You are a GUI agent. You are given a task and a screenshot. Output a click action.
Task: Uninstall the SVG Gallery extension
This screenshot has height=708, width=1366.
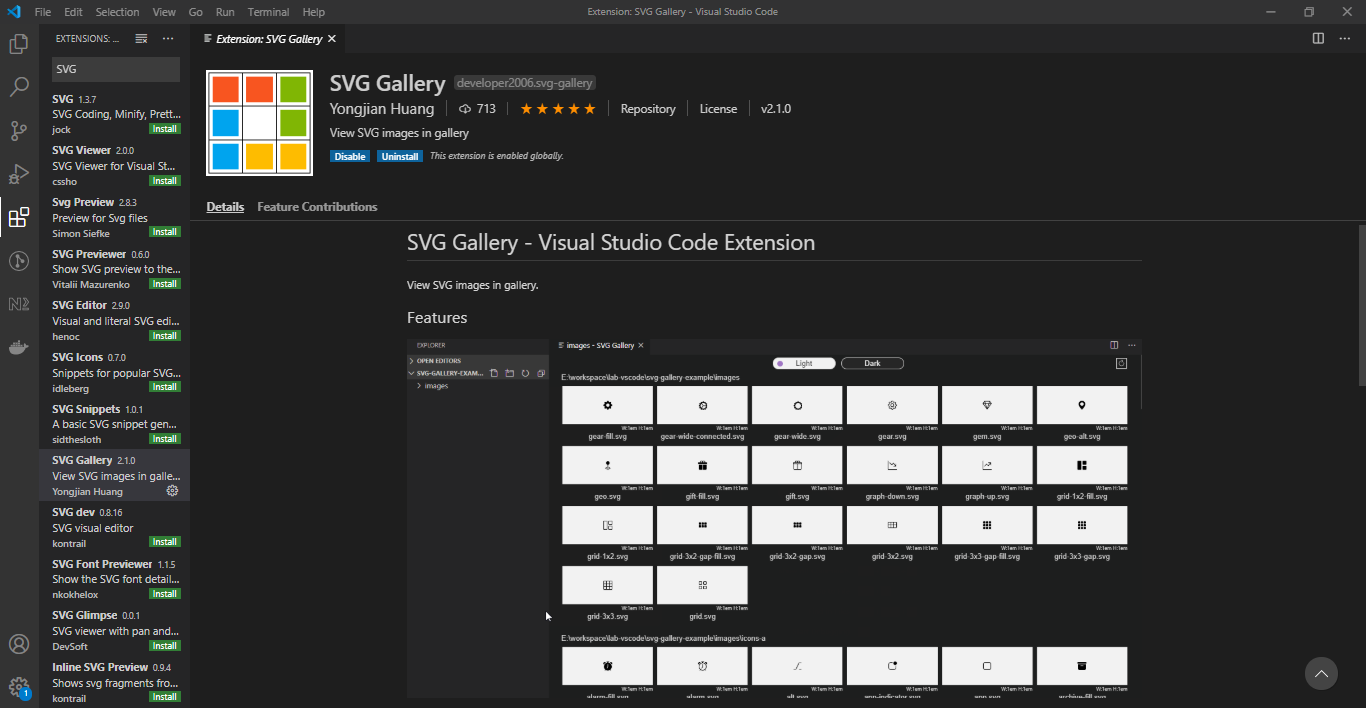pyautogui.click(x=399, y=156)
